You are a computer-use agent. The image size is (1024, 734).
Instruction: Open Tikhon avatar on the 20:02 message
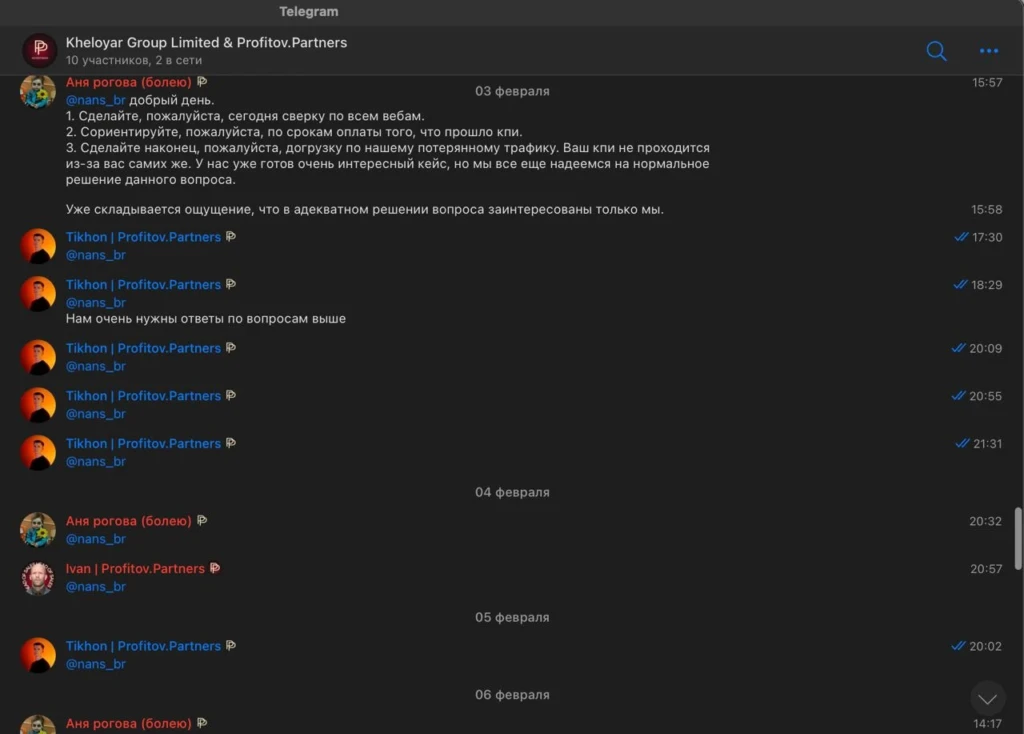38,654
